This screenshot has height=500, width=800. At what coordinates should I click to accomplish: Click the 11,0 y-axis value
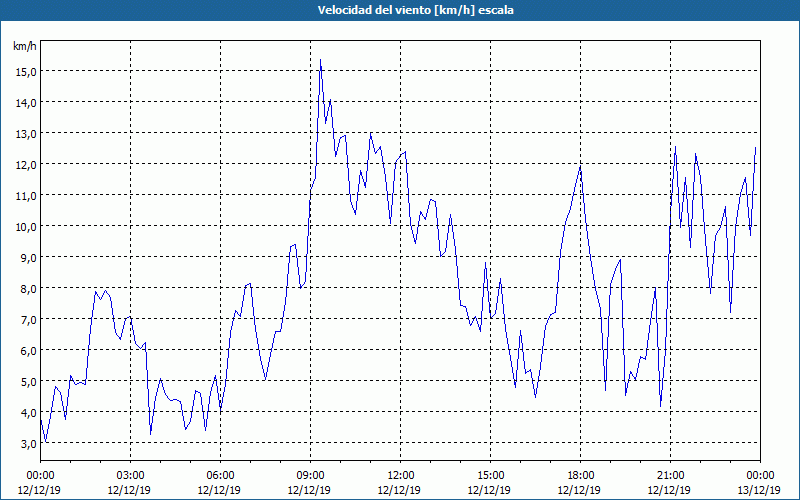(x=26, y=196)
